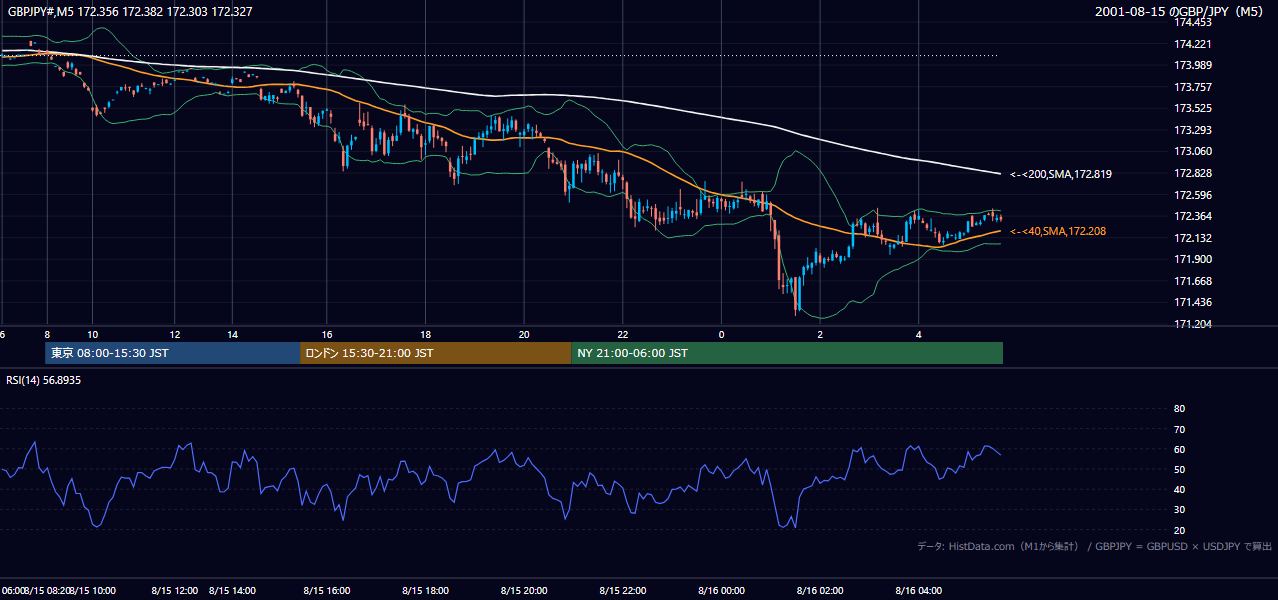Image resolution: width=1278 pixels, height=600 pixels.
Task: Select the Tokyo 08:00-15:30 JST session bar
Action: (x=172, y=353)
